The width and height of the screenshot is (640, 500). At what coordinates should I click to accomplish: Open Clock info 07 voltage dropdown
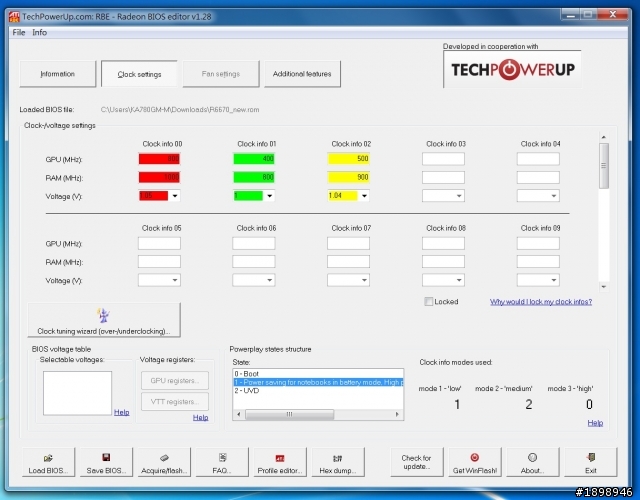364,280
